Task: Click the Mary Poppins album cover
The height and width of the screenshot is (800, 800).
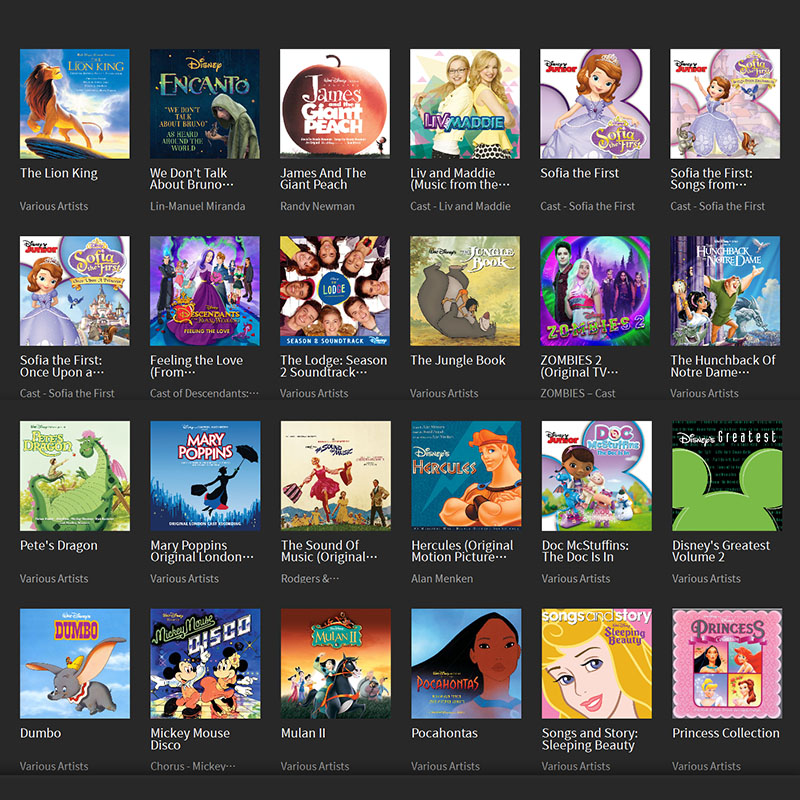Action: (x=205, y=476)
